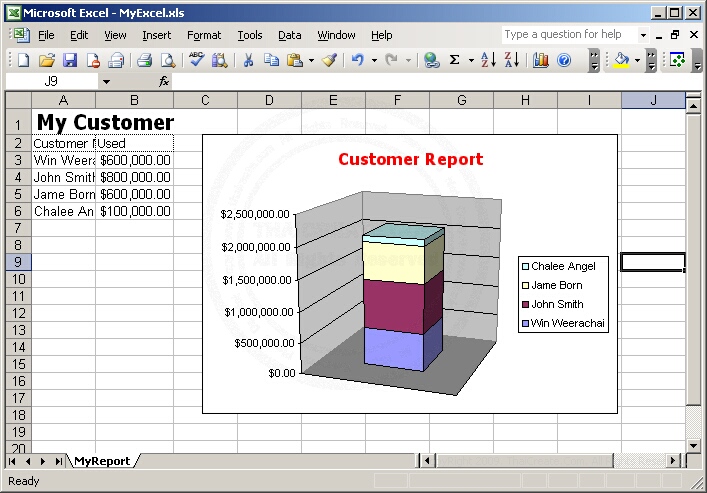This screenshot has width=707, height=493.
Task: Sort Descending with Z-A icon
Action: click(512, 60)
